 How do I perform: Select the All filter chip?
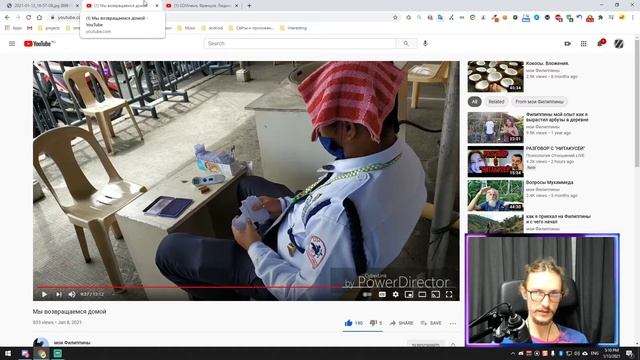pos(474,102)
